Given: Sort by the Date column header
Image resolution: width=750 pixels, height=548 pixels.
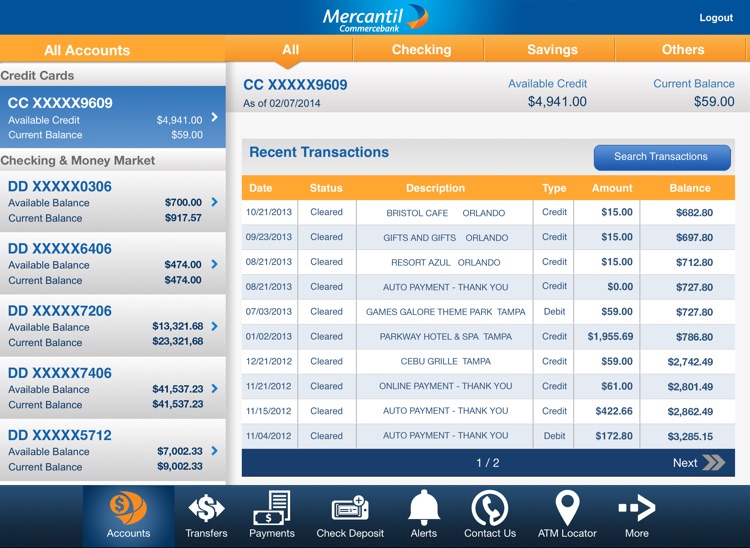Looking at the screenshot, I should click(x=261, y=188).
